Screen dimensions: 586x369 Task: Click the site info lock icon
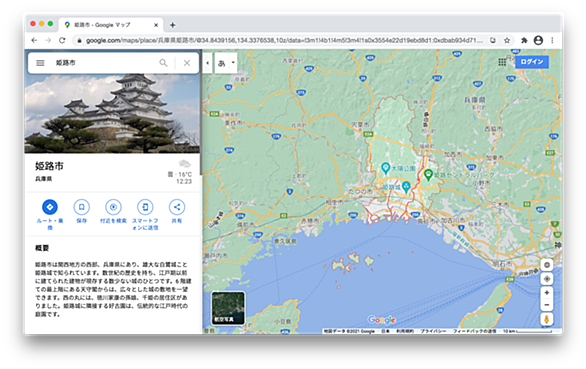(x=79, y=40)
